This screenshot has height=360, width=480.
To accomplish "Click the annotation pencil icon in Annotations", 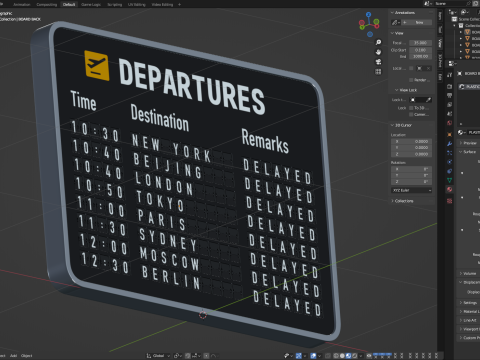I will pyautogui.click(x=395, y=22).
